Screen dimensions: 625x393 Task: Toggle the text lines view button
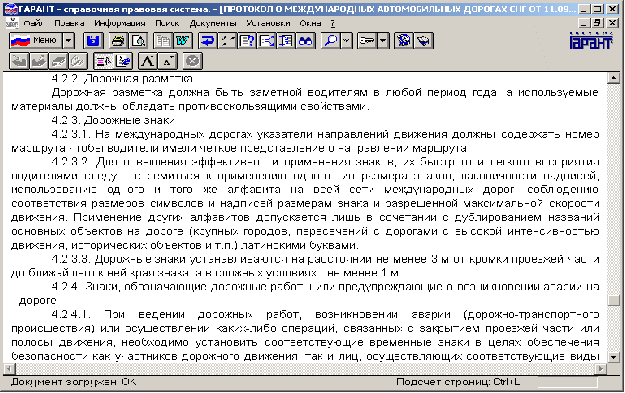[103, 61]
